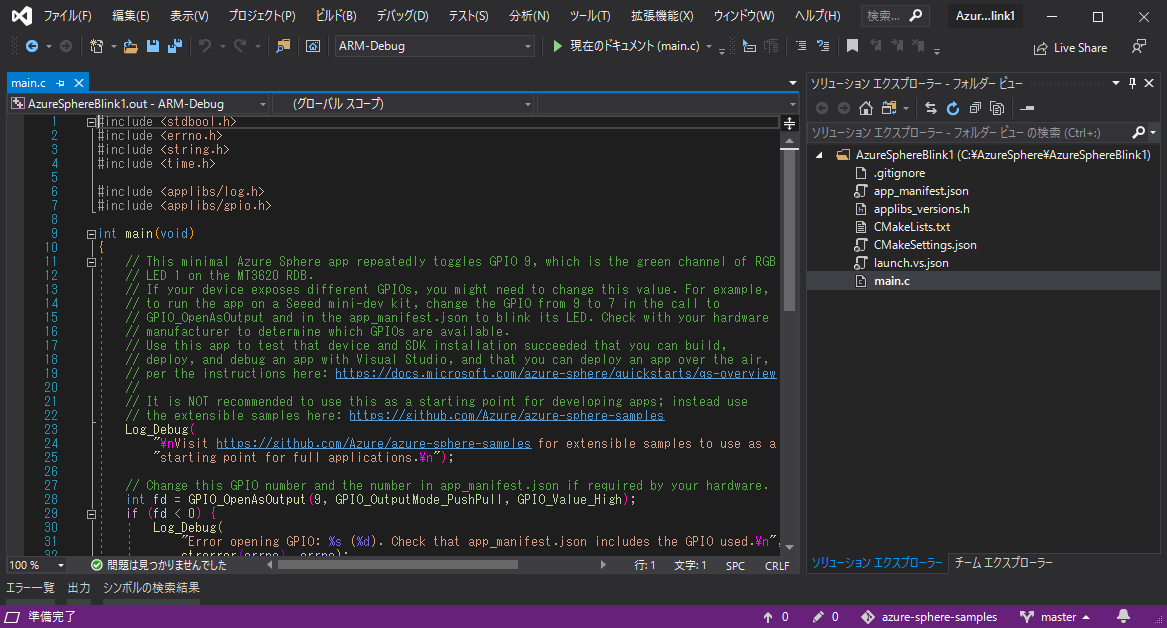Click the Navigate Backward arrow in toolbar
This screenshot has width=1167, height=628.
point(32,46)
